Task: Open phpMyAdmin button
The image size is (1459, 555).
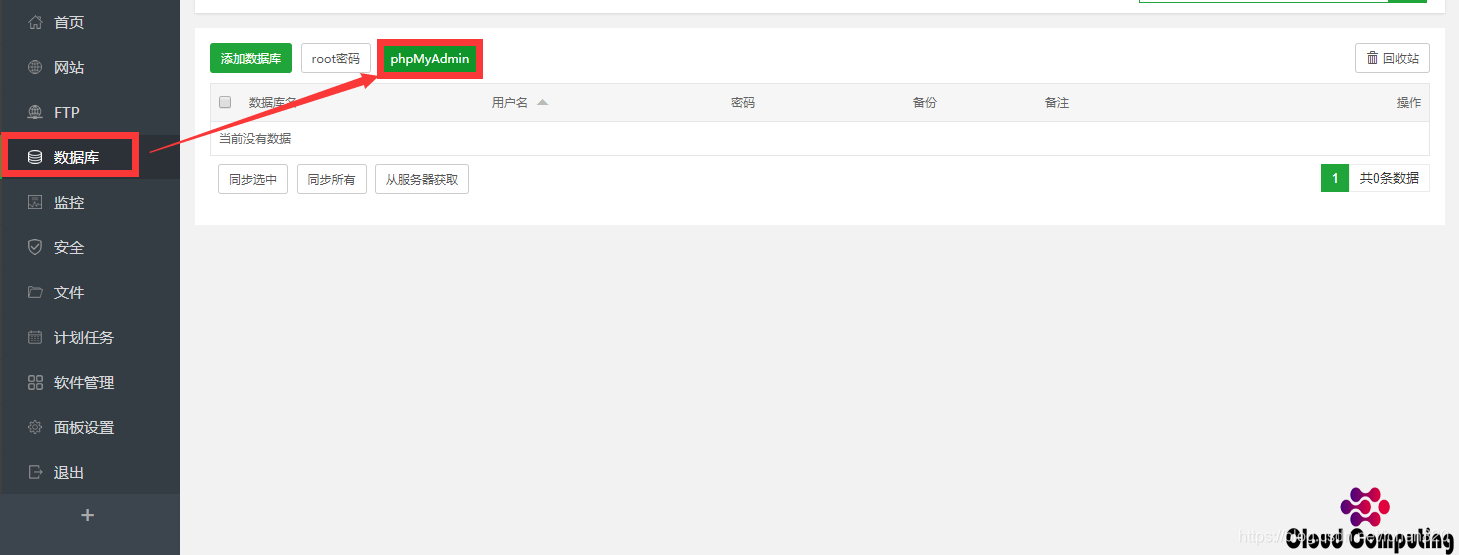Action: [430, 58]
